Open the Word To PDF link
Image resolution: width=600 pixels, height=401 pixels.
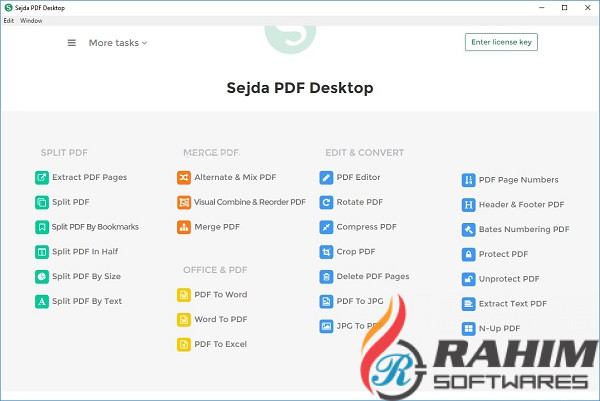(221, 319)
